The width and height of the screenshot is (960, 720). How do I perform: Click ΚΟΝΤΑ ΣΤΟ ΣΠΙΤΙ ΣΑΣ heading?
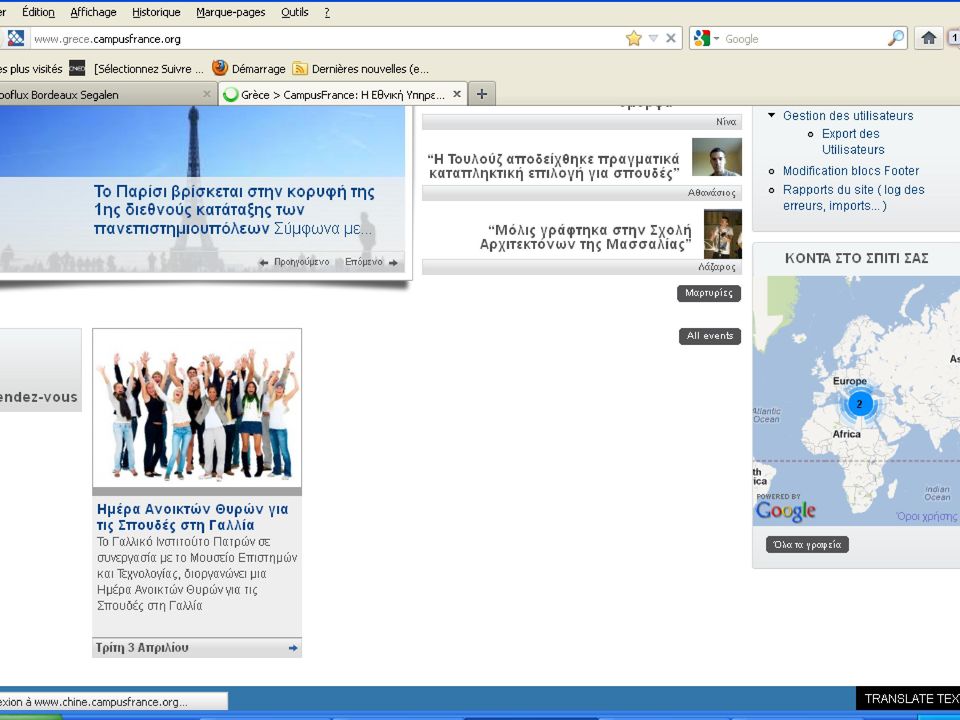tap(857, 258)
